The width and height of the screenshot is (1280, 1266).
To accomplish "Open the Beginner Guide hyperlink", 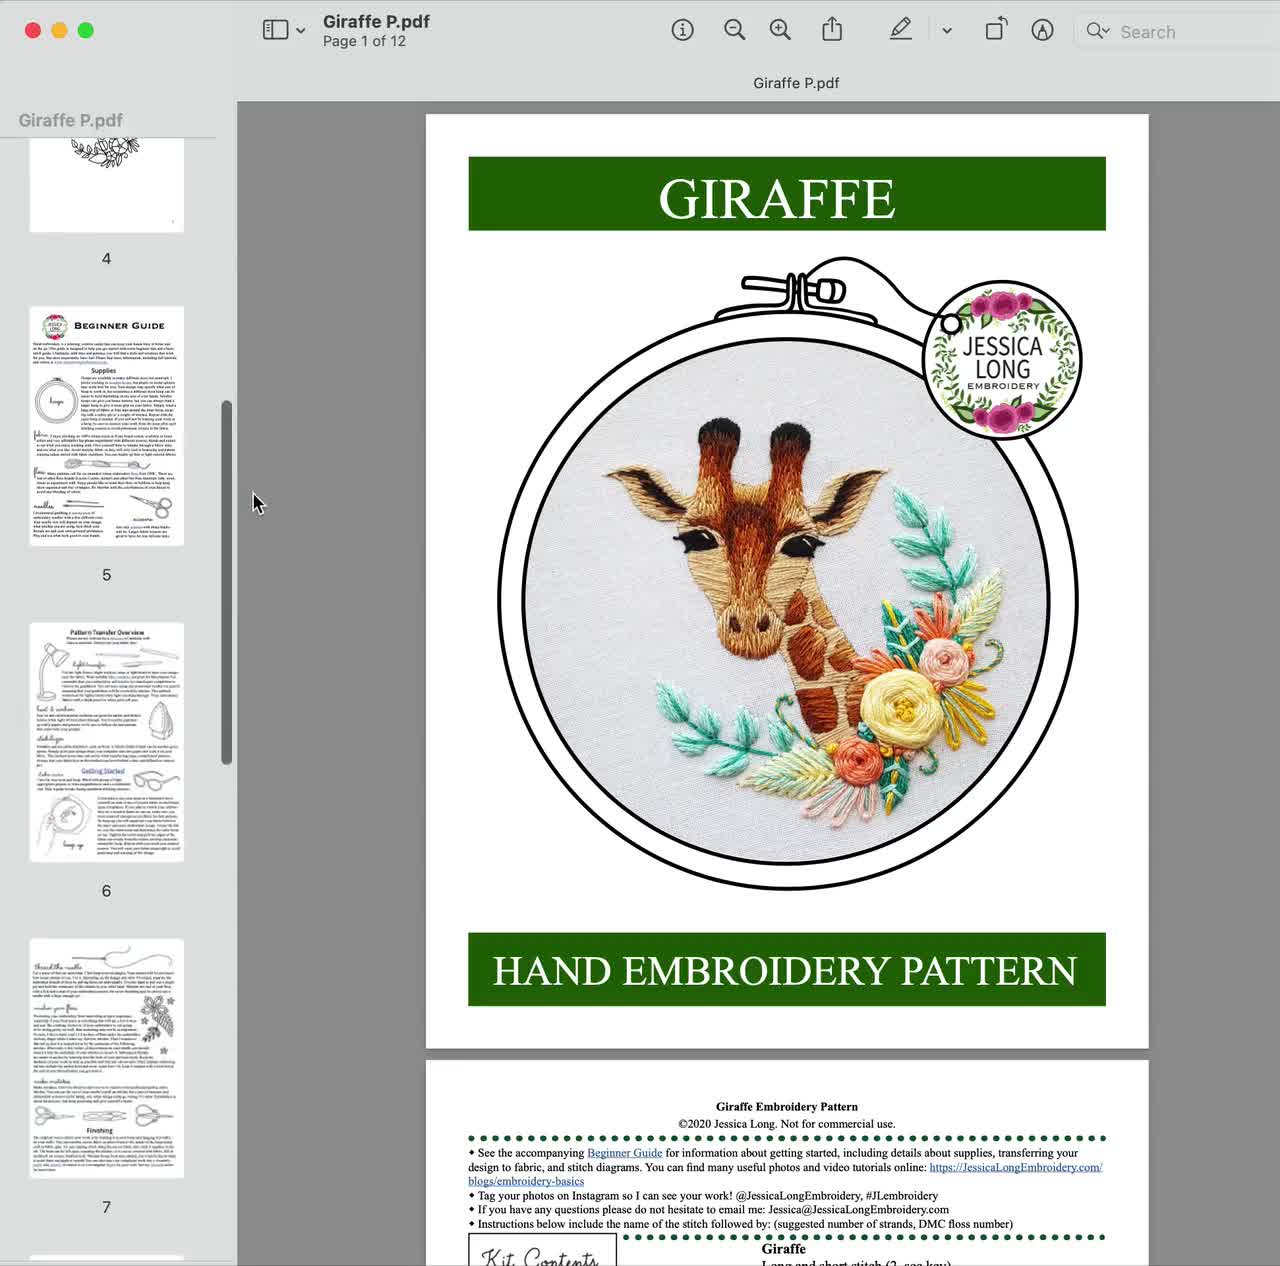I will (624, 1153).
